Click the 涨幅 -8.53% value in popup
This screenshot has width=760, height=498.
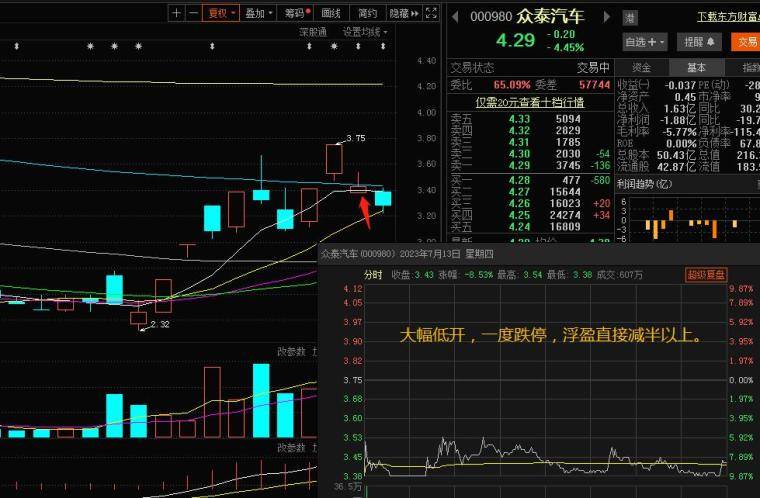pos(478,275)
